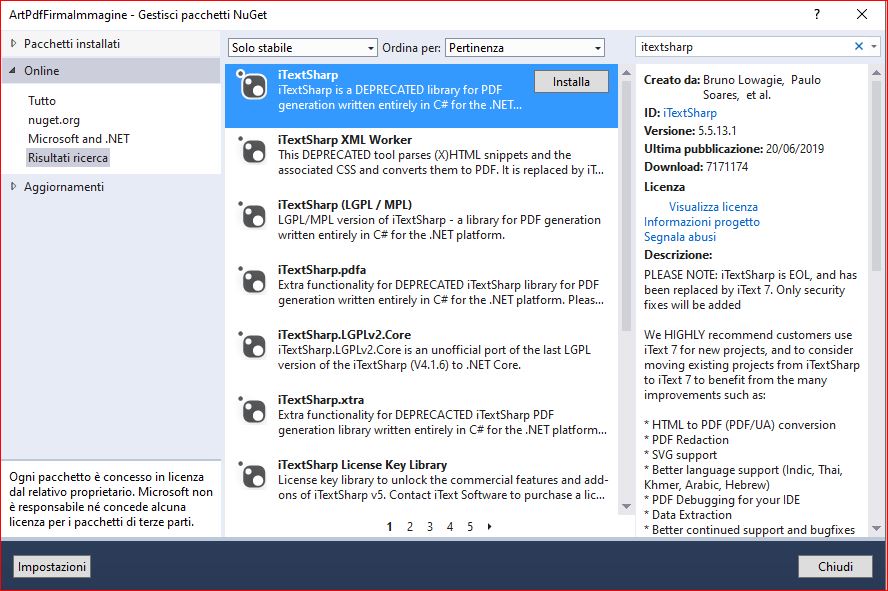Click the package list scroll up arrow
The width and height of the screenshot is (888, 591).
pos(626,72)
